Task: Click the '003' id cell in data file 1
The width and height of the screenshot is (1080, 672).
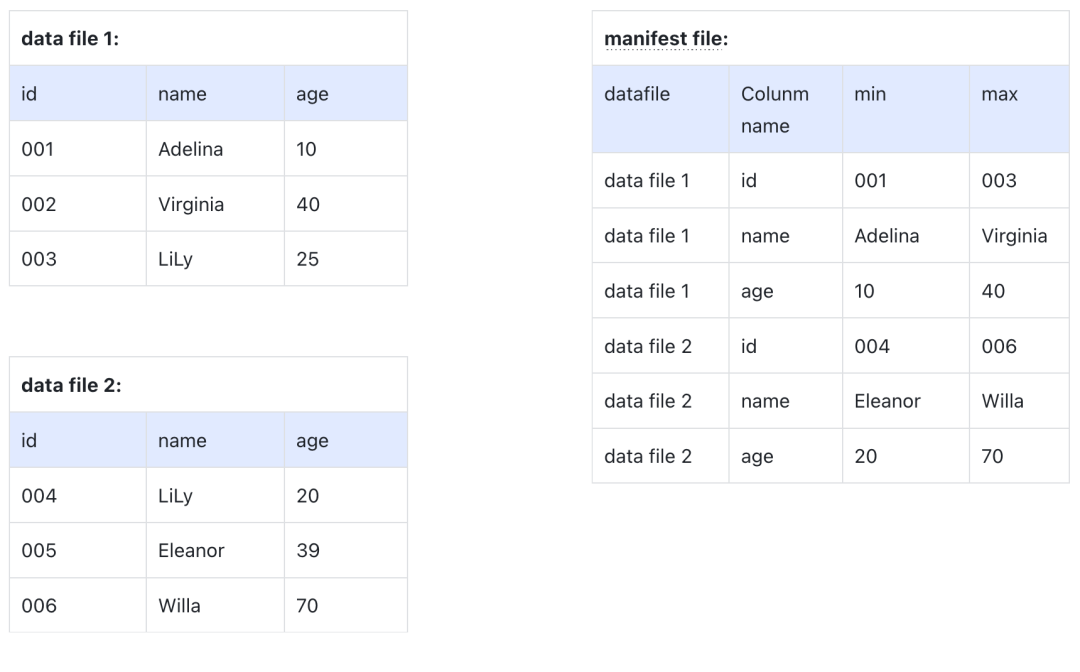Action: 39,259
